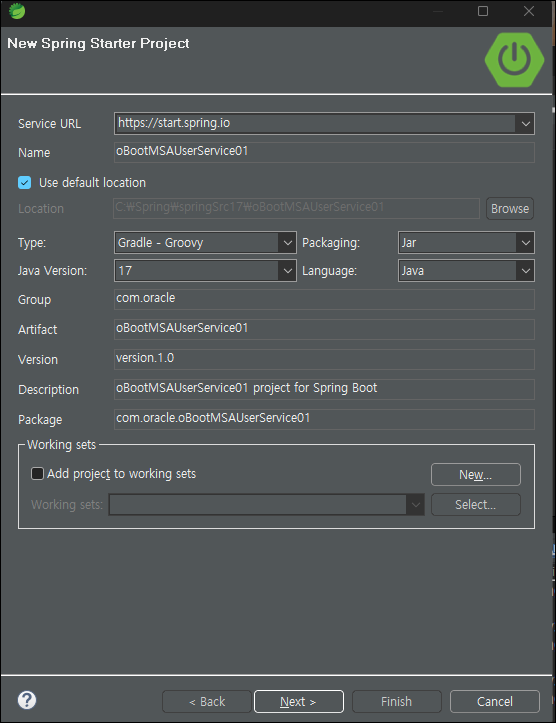This screenshot has width=556, height=723.
Task: Click the Artifact input field
Action: 324,329
